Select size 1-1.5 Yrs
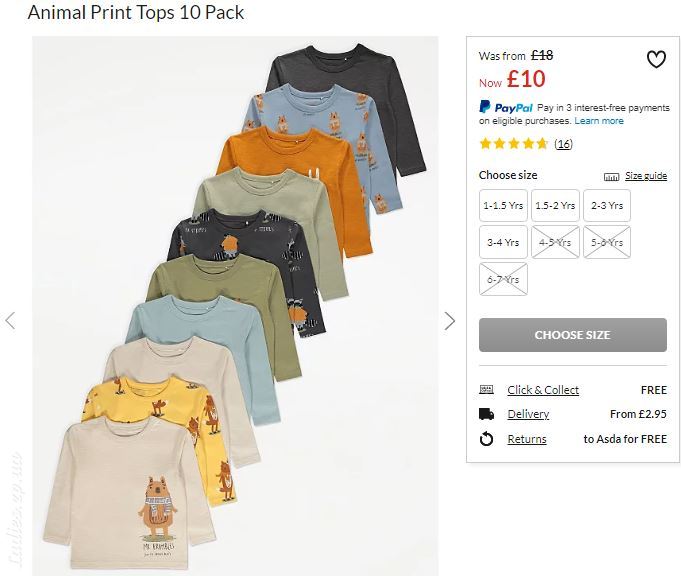This screenshot has width=681, height=576. pos(503,205)
